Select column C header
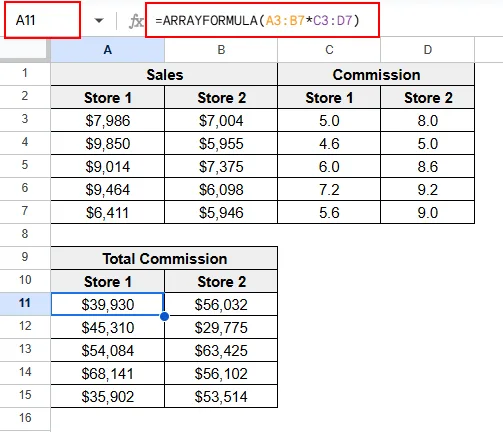503x432 pixels. point(329,50)
